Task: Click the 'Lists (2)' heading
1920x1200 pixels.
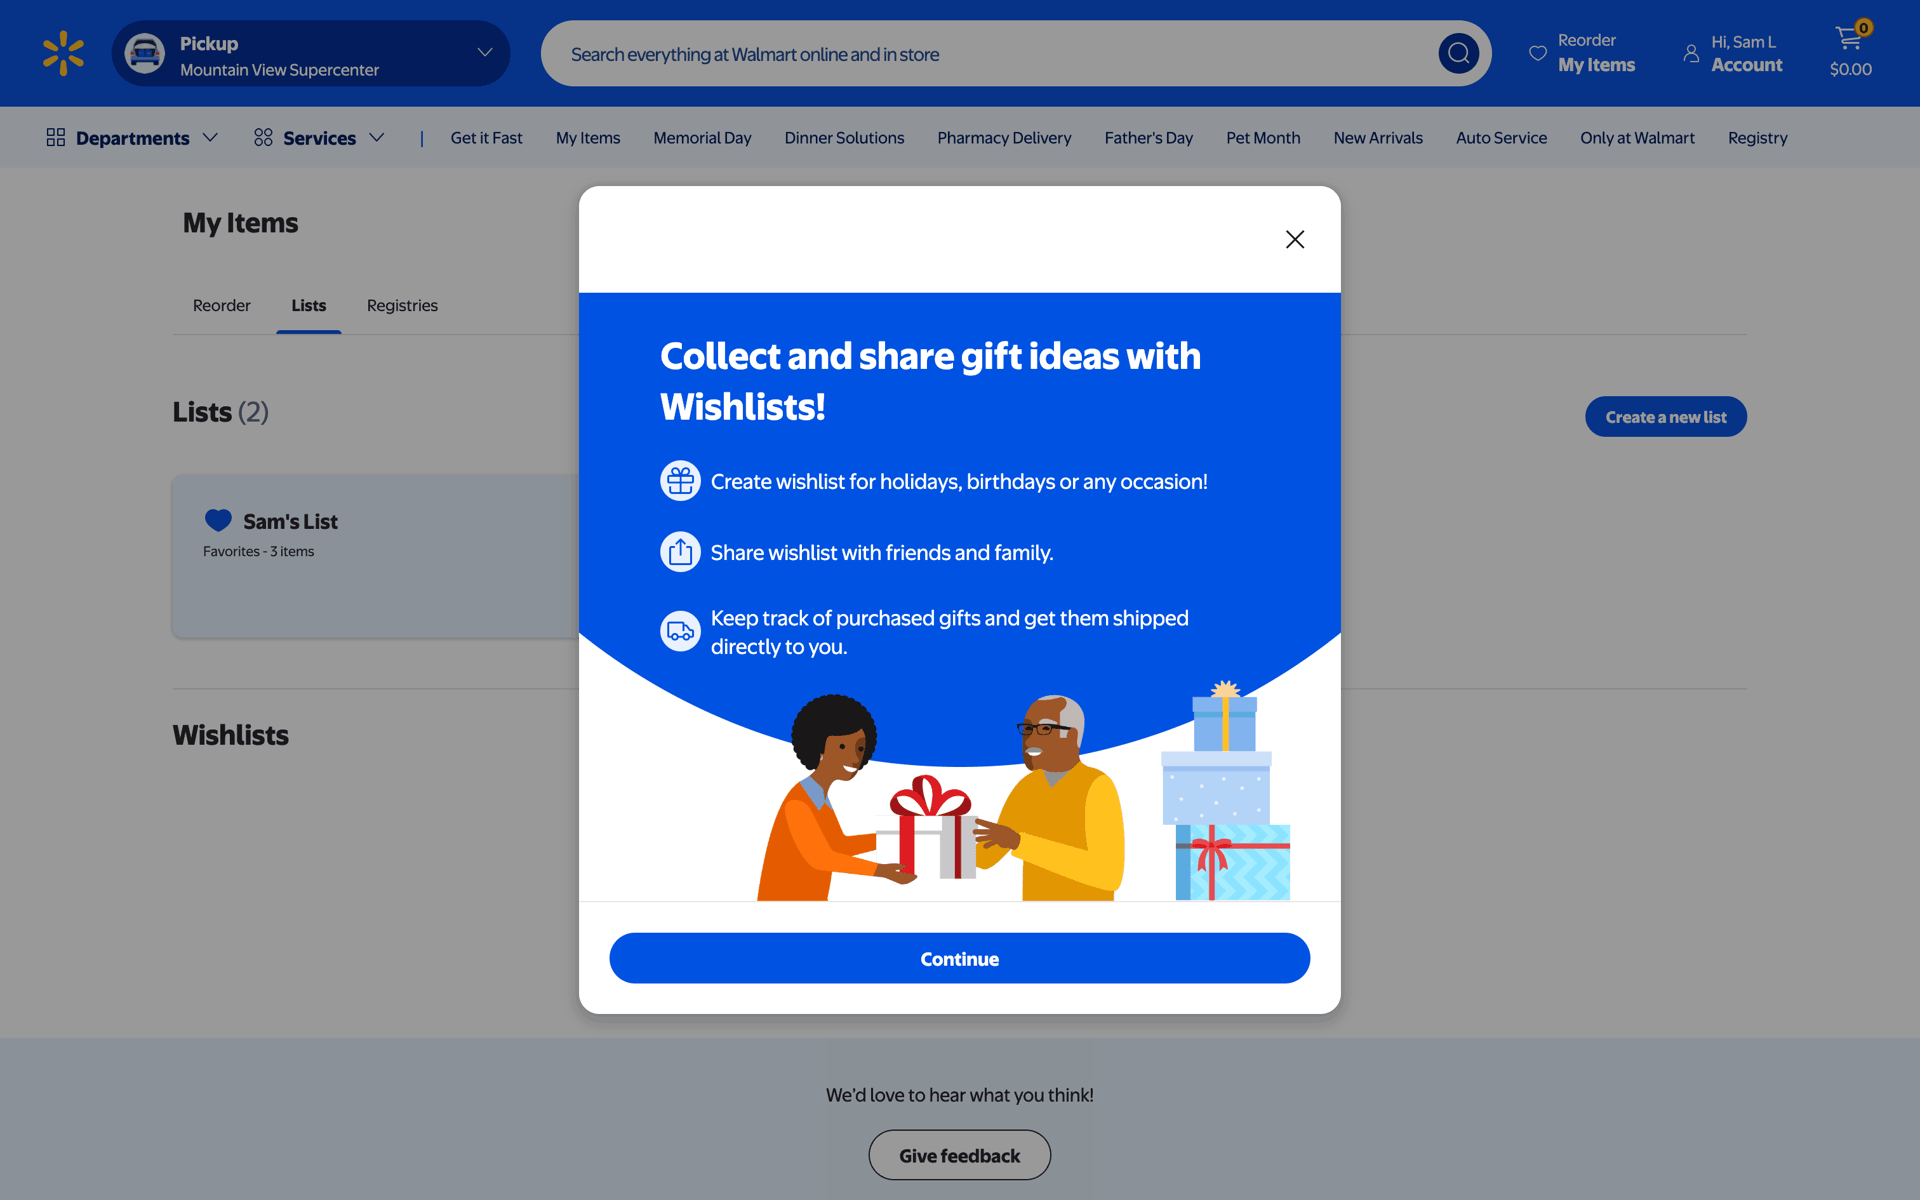Action: 220,412
